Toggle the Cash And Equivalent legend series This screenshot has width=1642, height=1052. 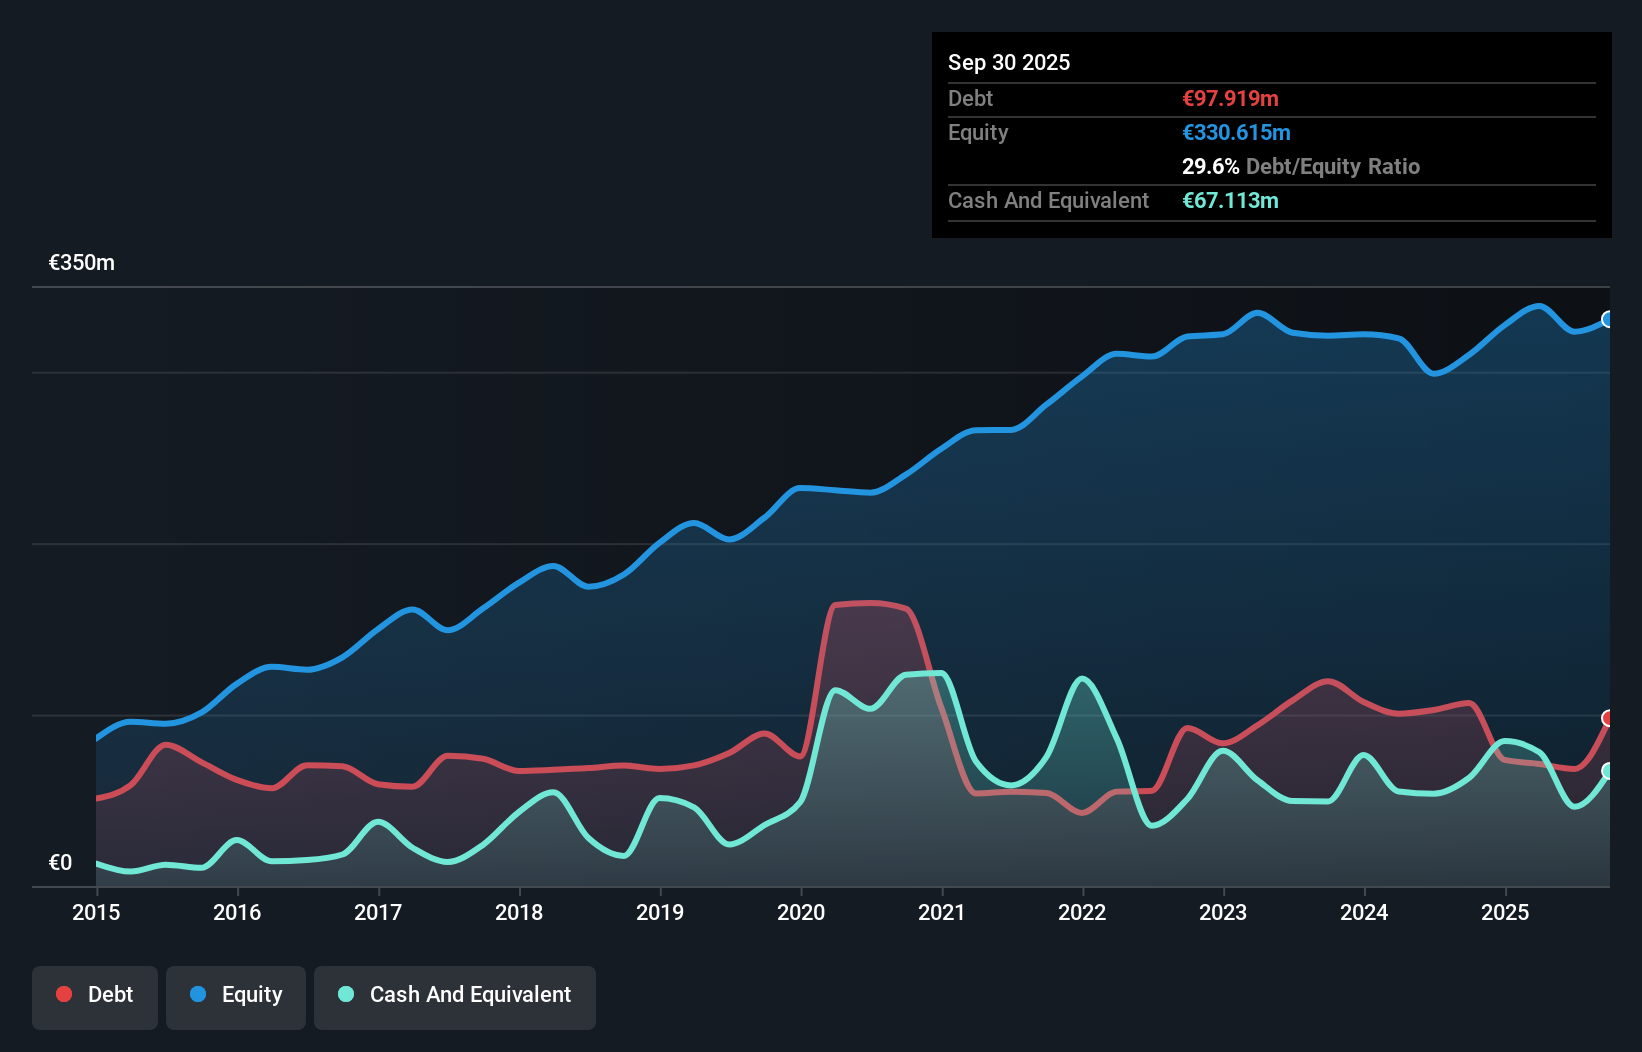455,995
